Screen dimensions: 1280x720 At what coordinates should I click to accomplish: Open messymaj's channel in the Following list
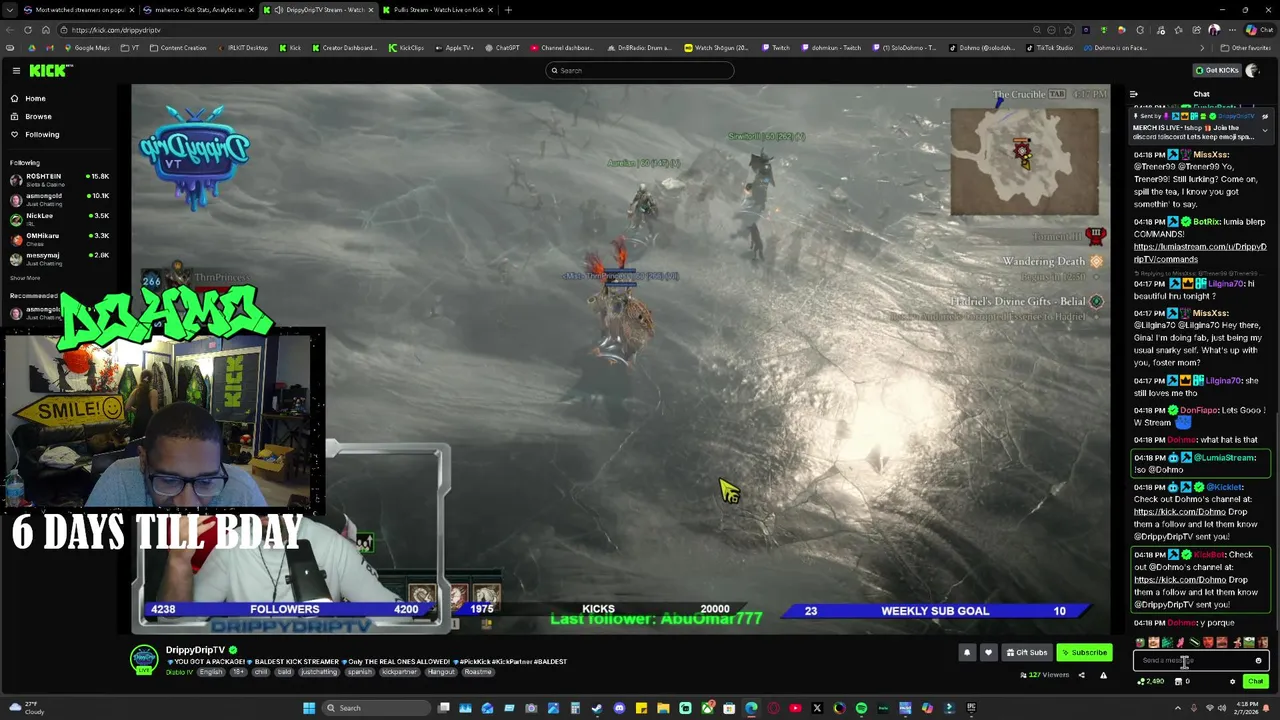click(x=60, y=258)
